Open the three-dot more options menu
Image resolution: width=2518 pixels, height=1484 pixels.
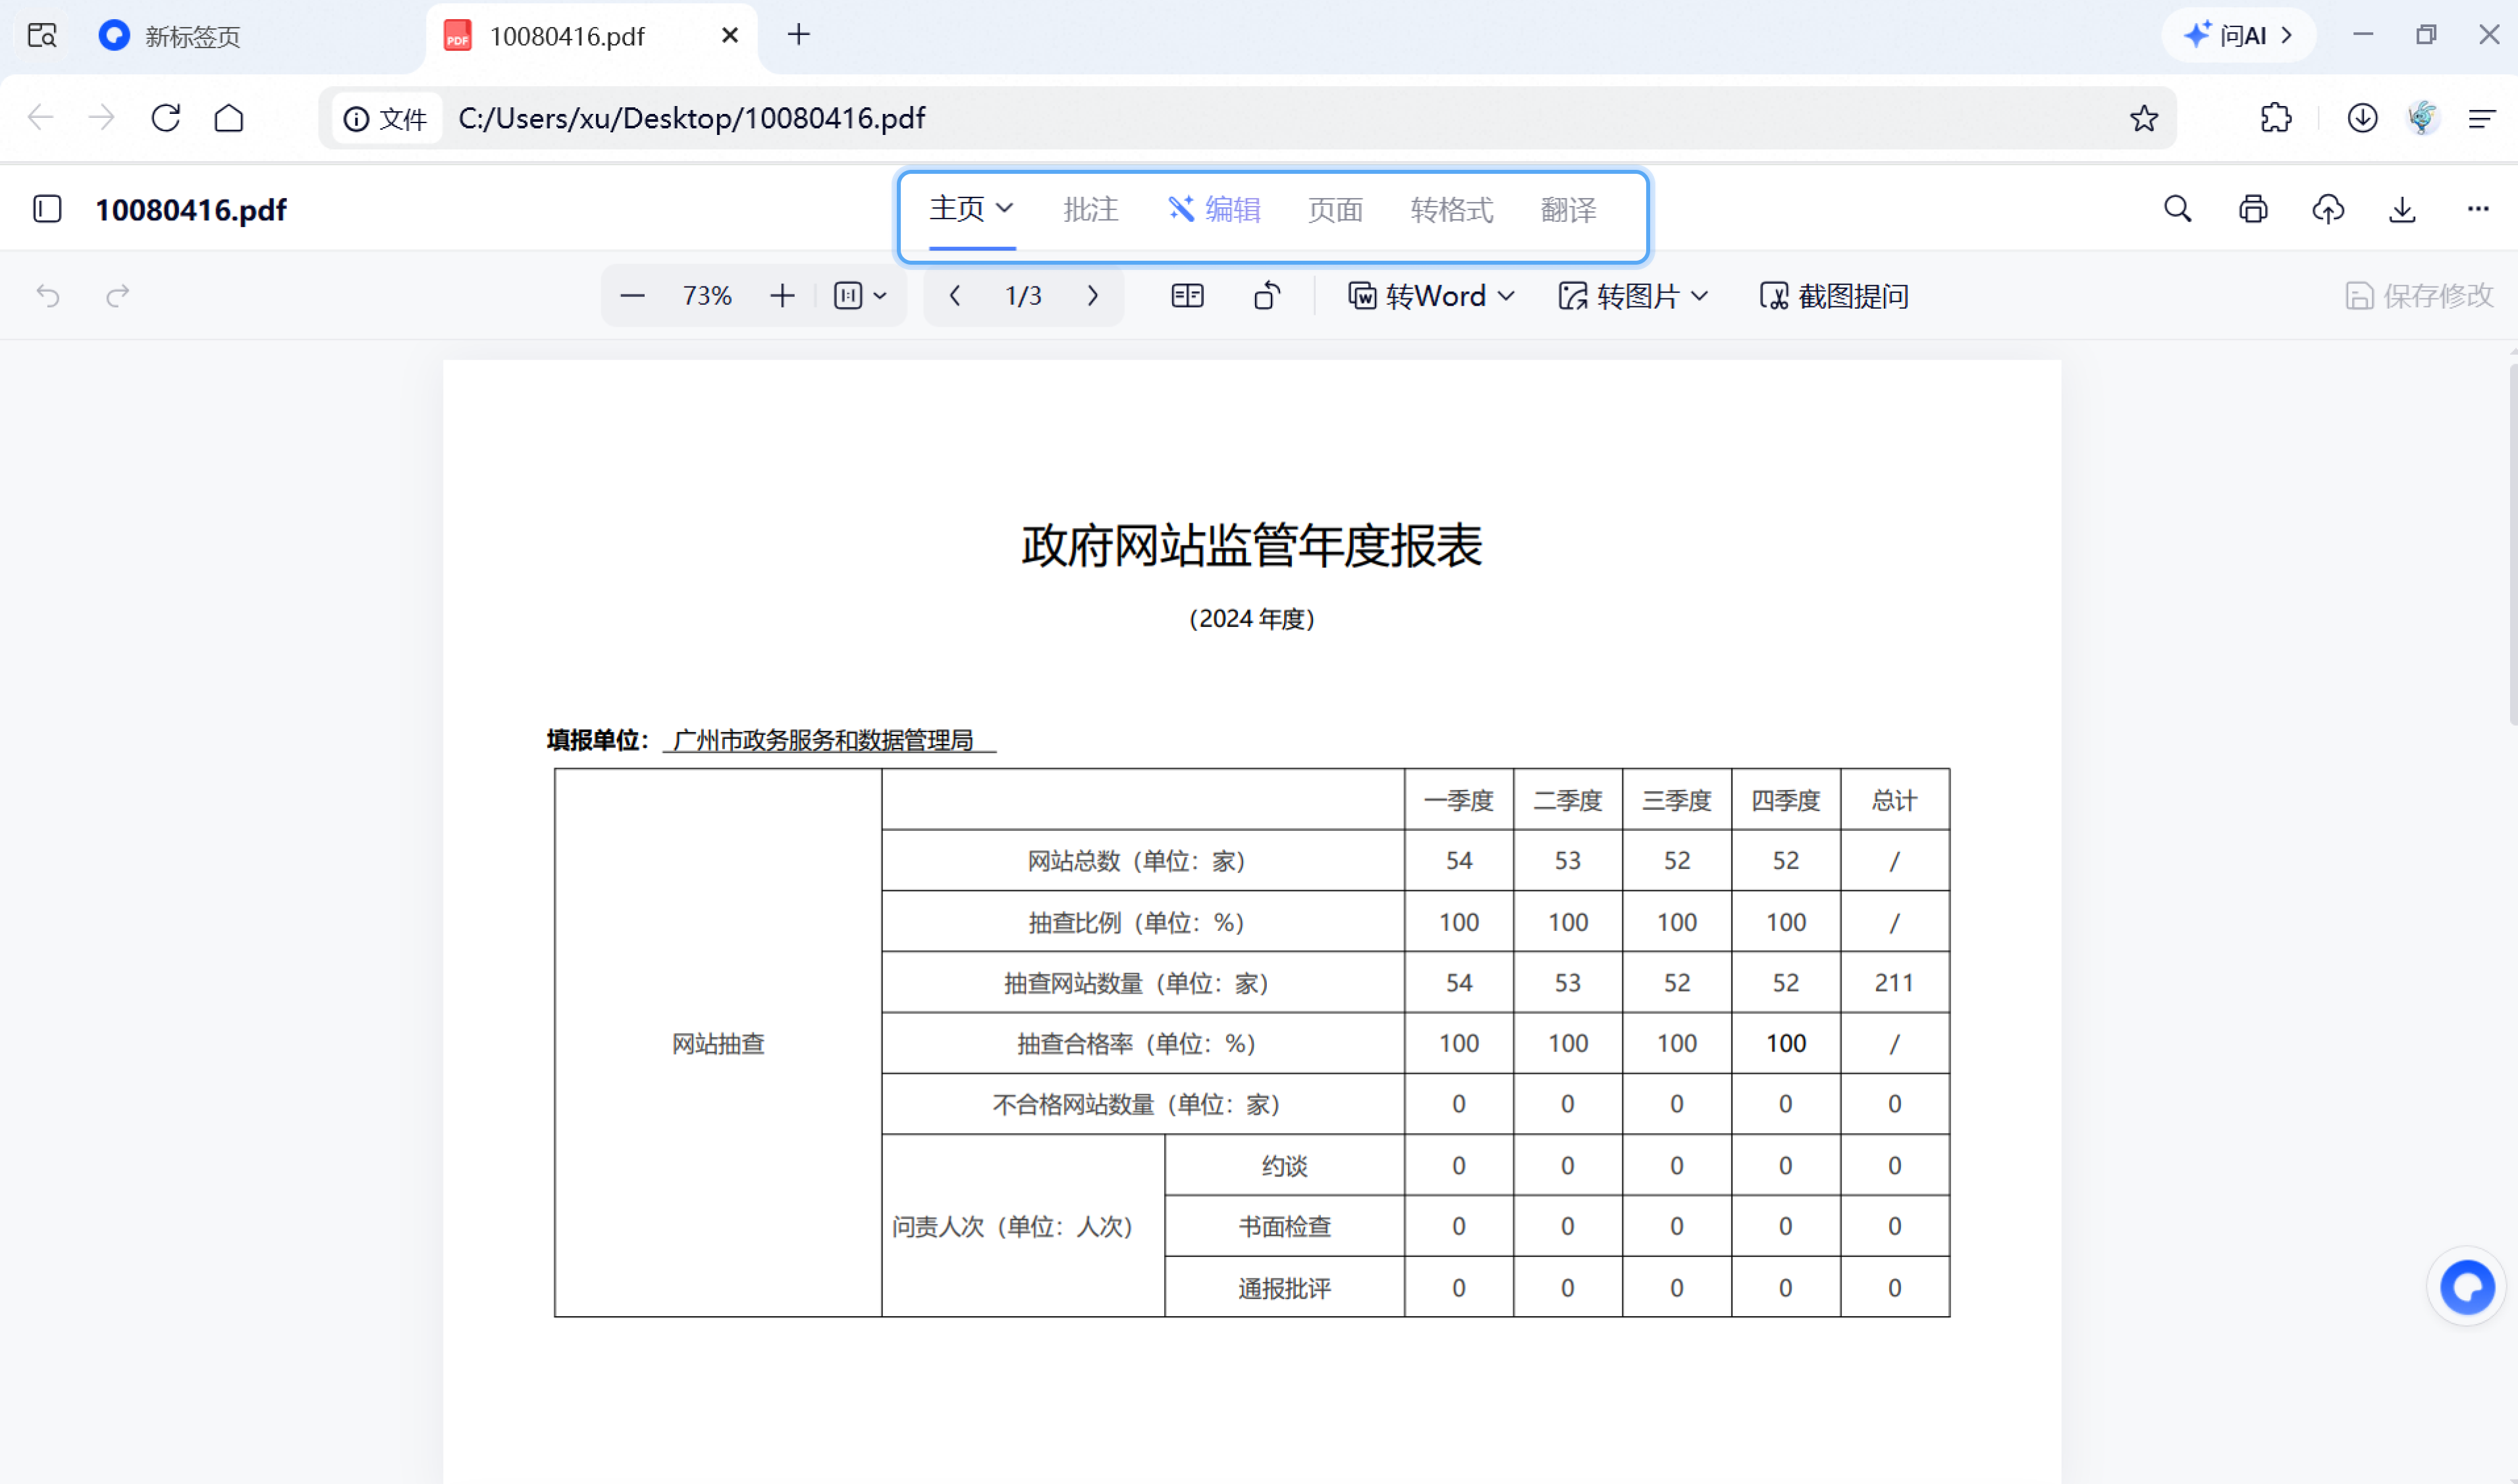click(2477, 209)
